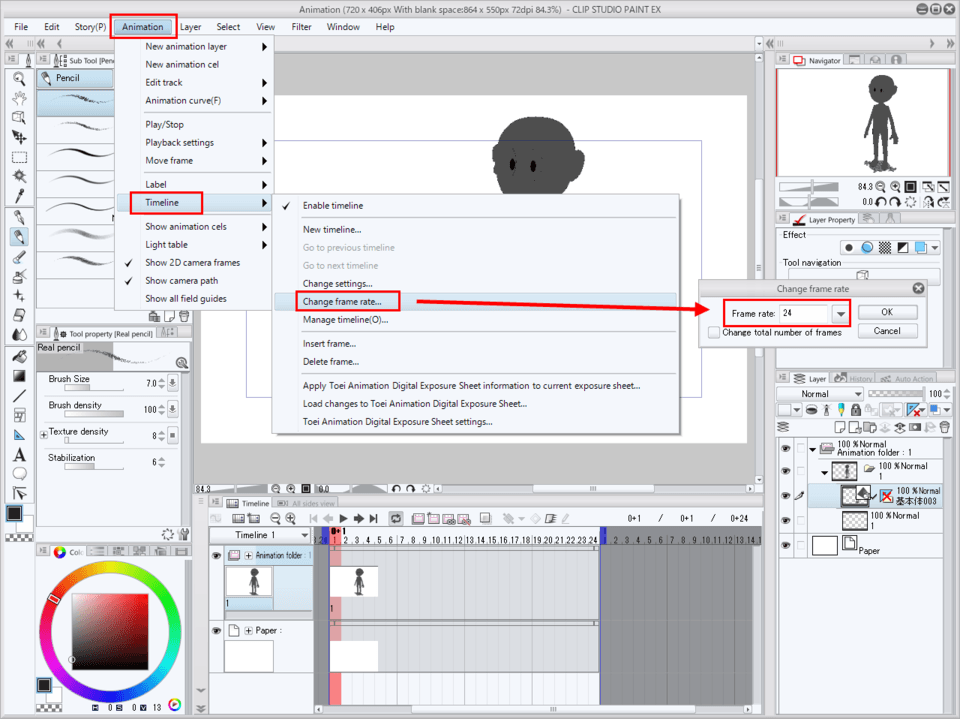This screenshot has width=960, height=719.
Task: Confirm frame rate with the OK button
Action: pos(887,312)
